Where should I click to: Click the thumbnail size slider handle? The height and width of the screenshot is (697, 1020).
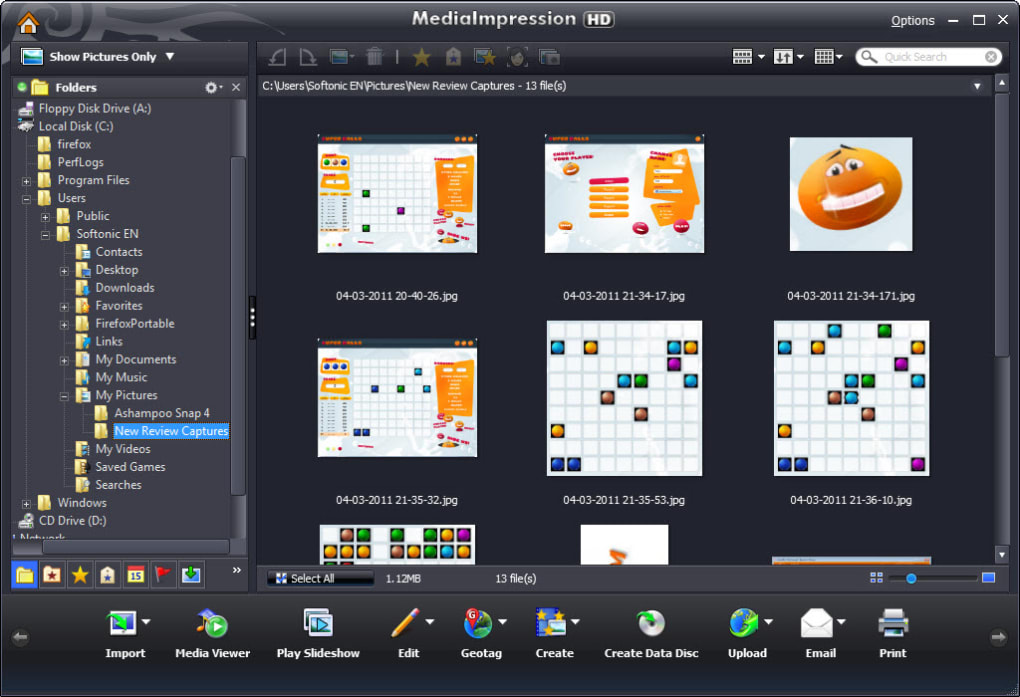click(911, 578)
